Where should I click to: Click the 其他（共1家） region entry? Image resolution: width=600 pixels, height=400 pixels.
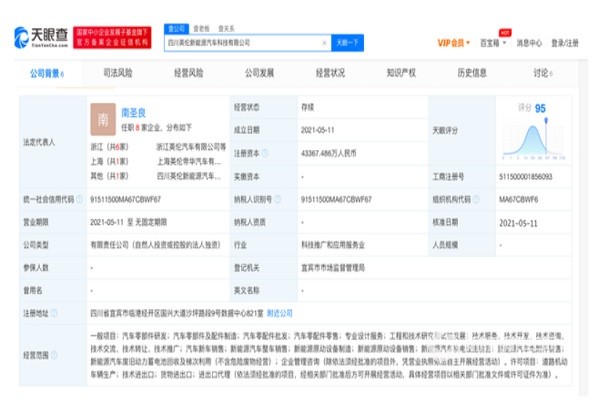pos(109,176)
